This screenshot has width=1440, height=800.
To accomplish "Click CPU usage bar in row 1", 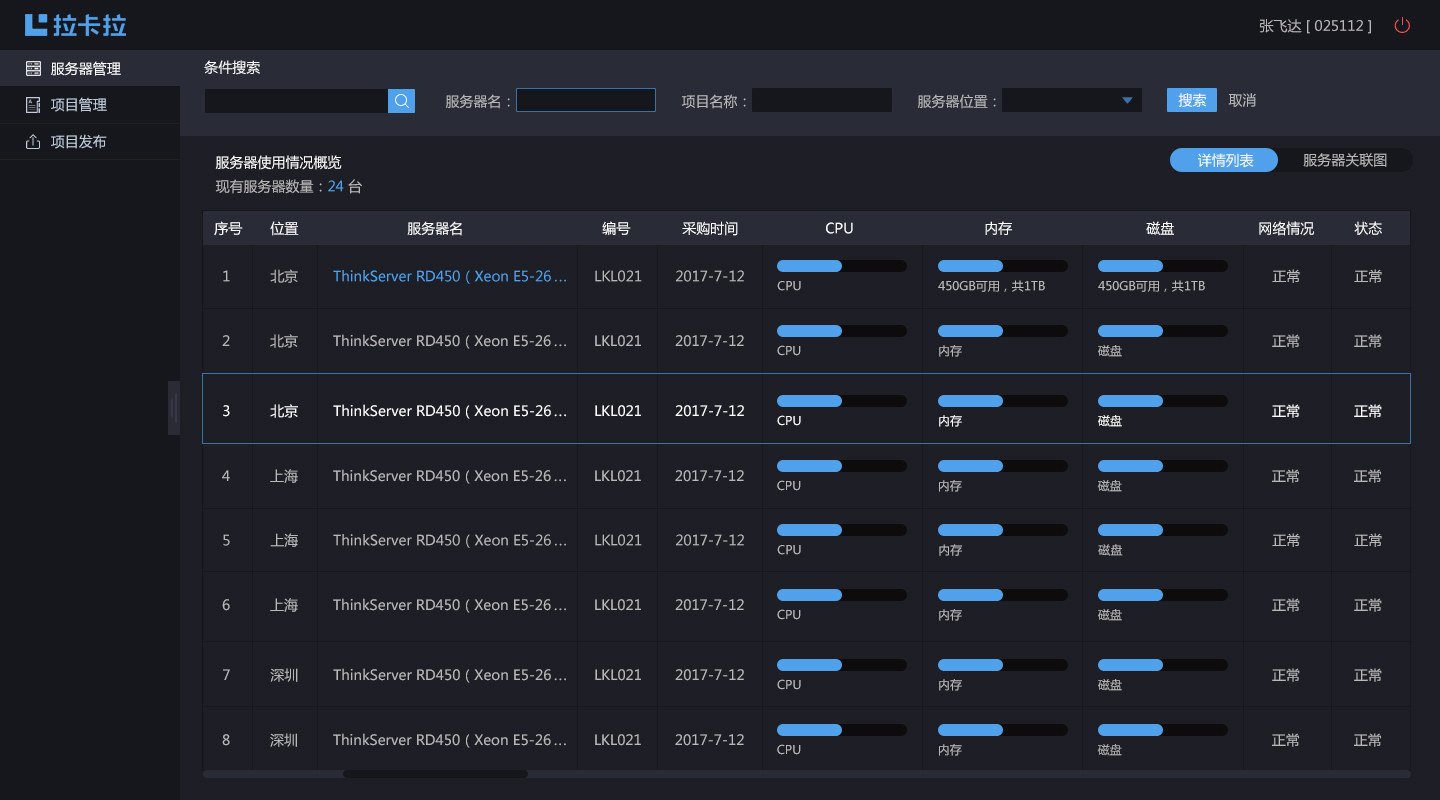I will [842, 266].
